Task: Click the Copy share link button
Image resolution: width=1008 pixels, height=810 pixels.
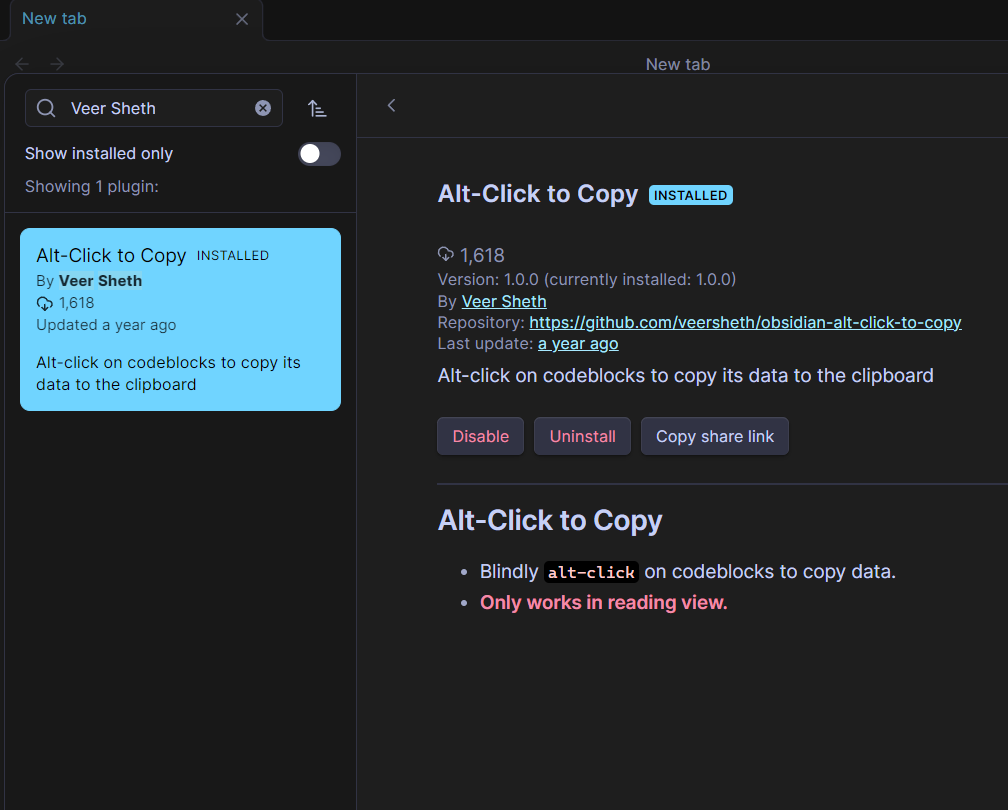Action: pos(715,436)
